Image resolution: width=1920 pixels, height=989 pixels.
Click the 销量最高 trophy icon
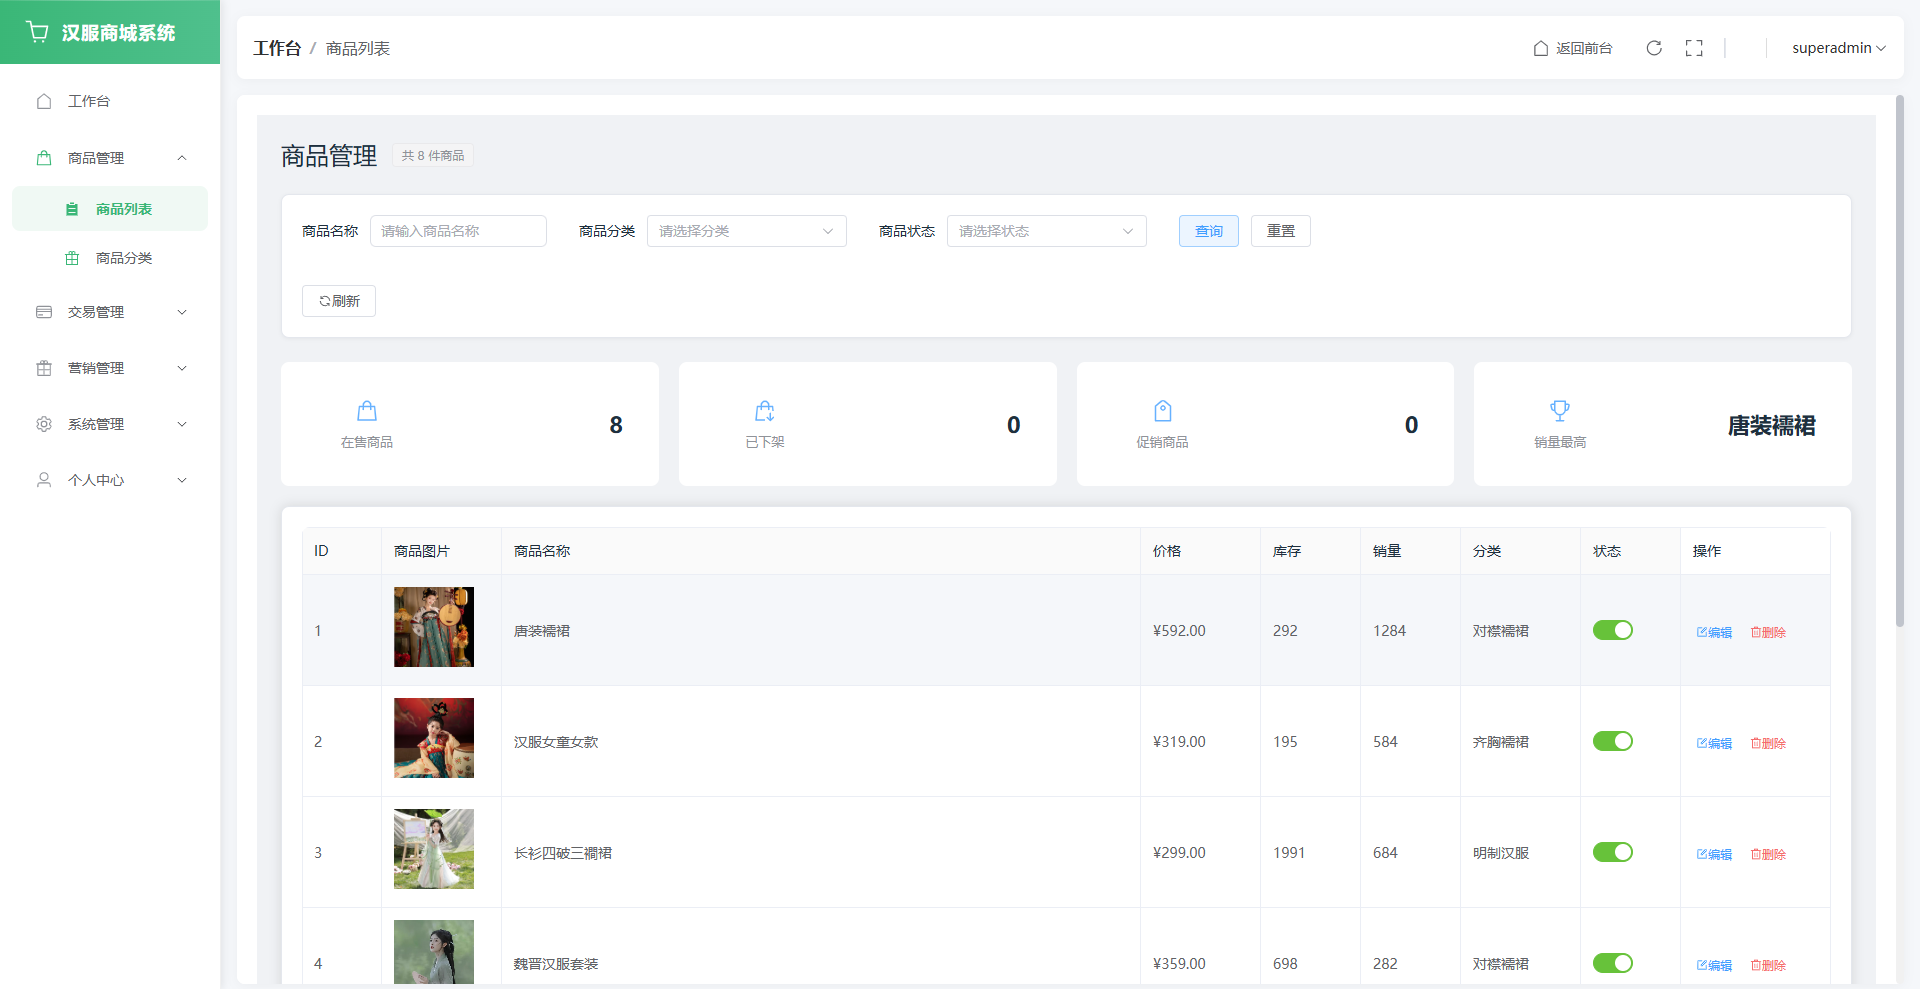coord(1560,411)
